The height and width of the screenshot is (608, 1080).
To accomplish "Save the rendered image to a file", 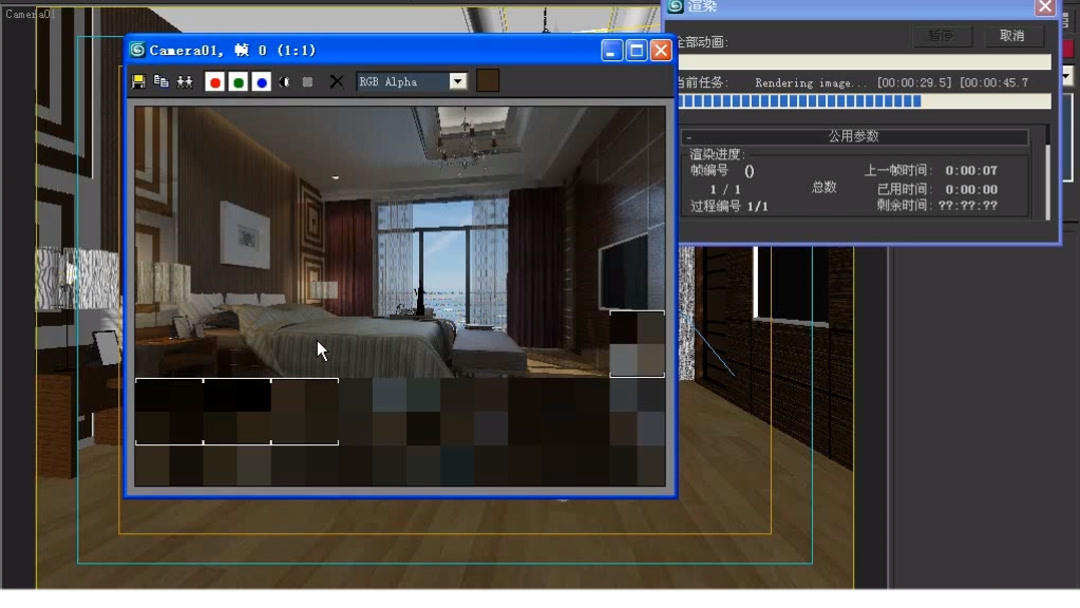I will [139, 81].
